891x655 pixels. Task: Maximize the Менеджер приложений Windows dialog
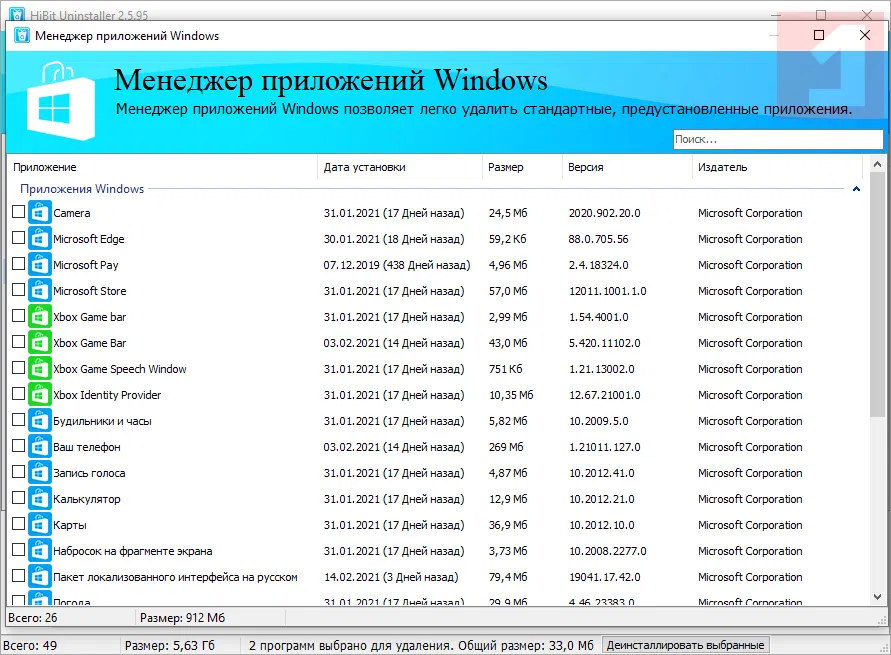click(819, 35)
